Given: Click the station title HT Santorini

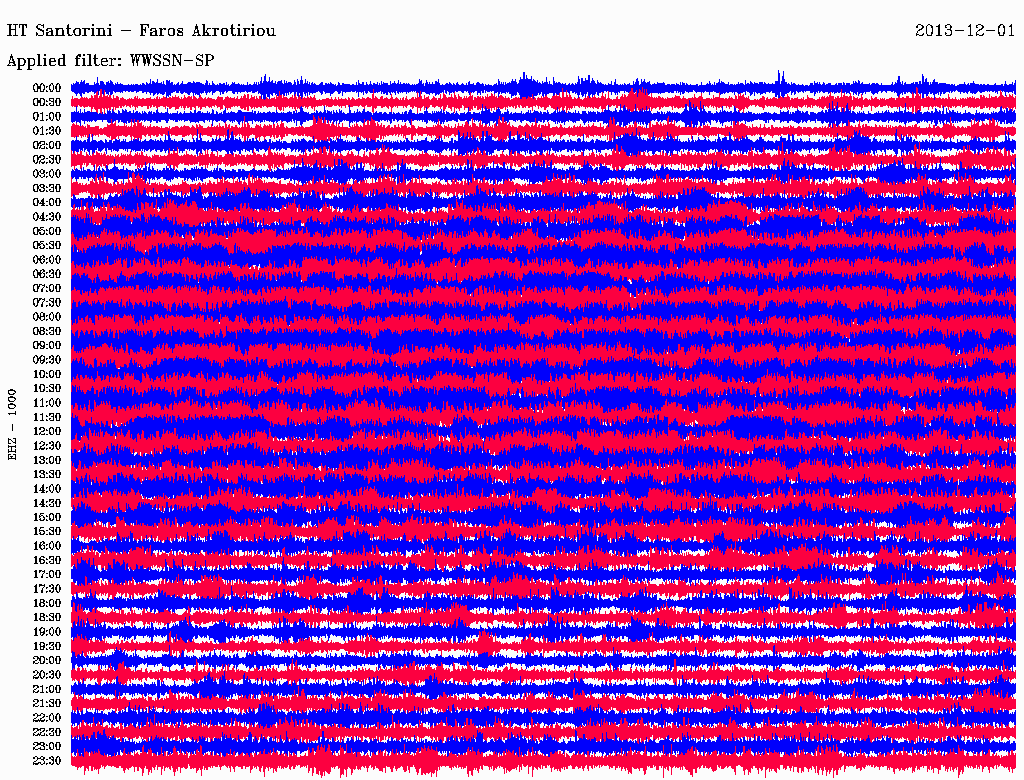Looking at the screenshot, I should point(59,31).
